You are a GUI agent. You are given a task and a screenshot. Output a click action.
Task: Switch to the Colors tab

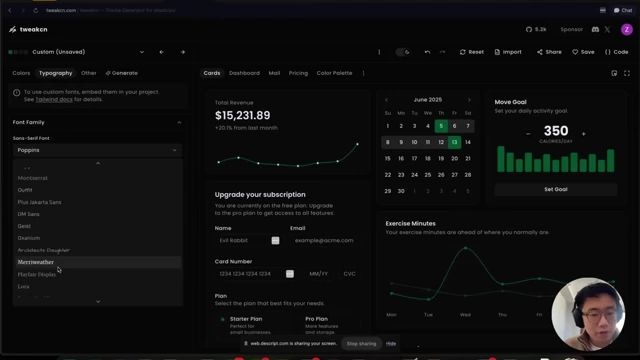(x=21, y=73)
